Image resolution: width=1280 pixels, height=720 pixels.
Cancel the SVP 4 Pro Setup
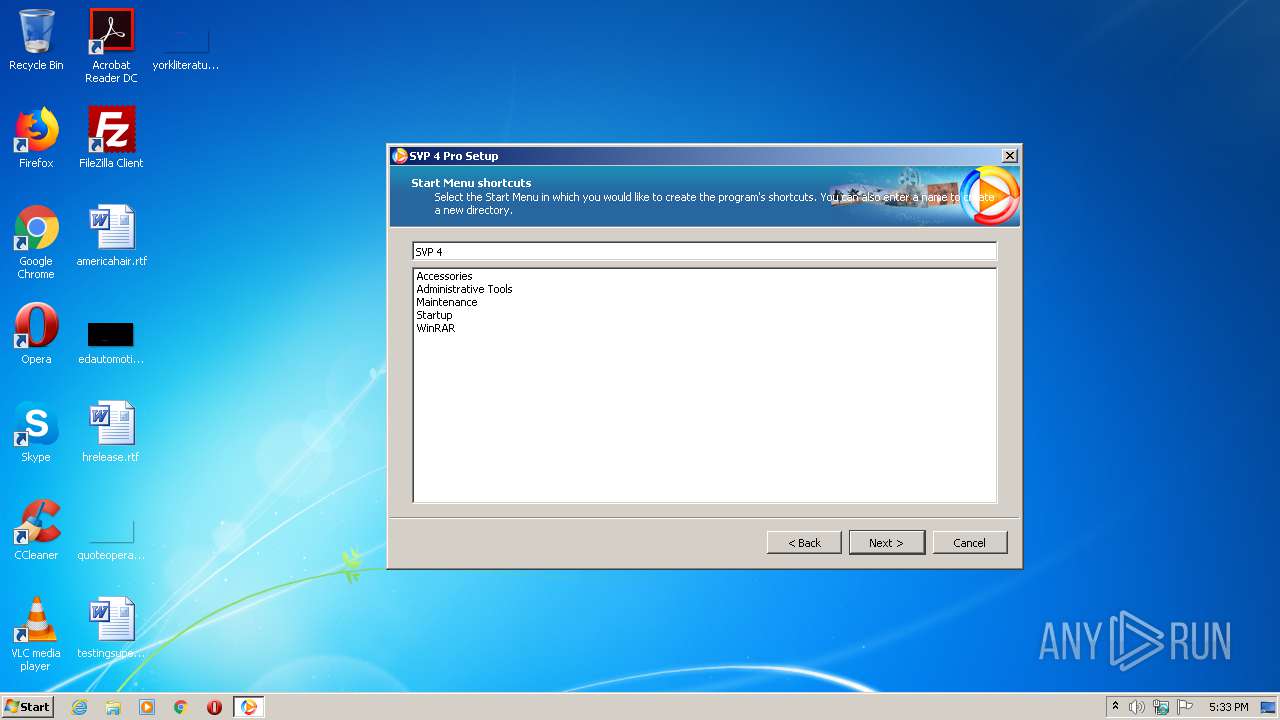[969, 542]
